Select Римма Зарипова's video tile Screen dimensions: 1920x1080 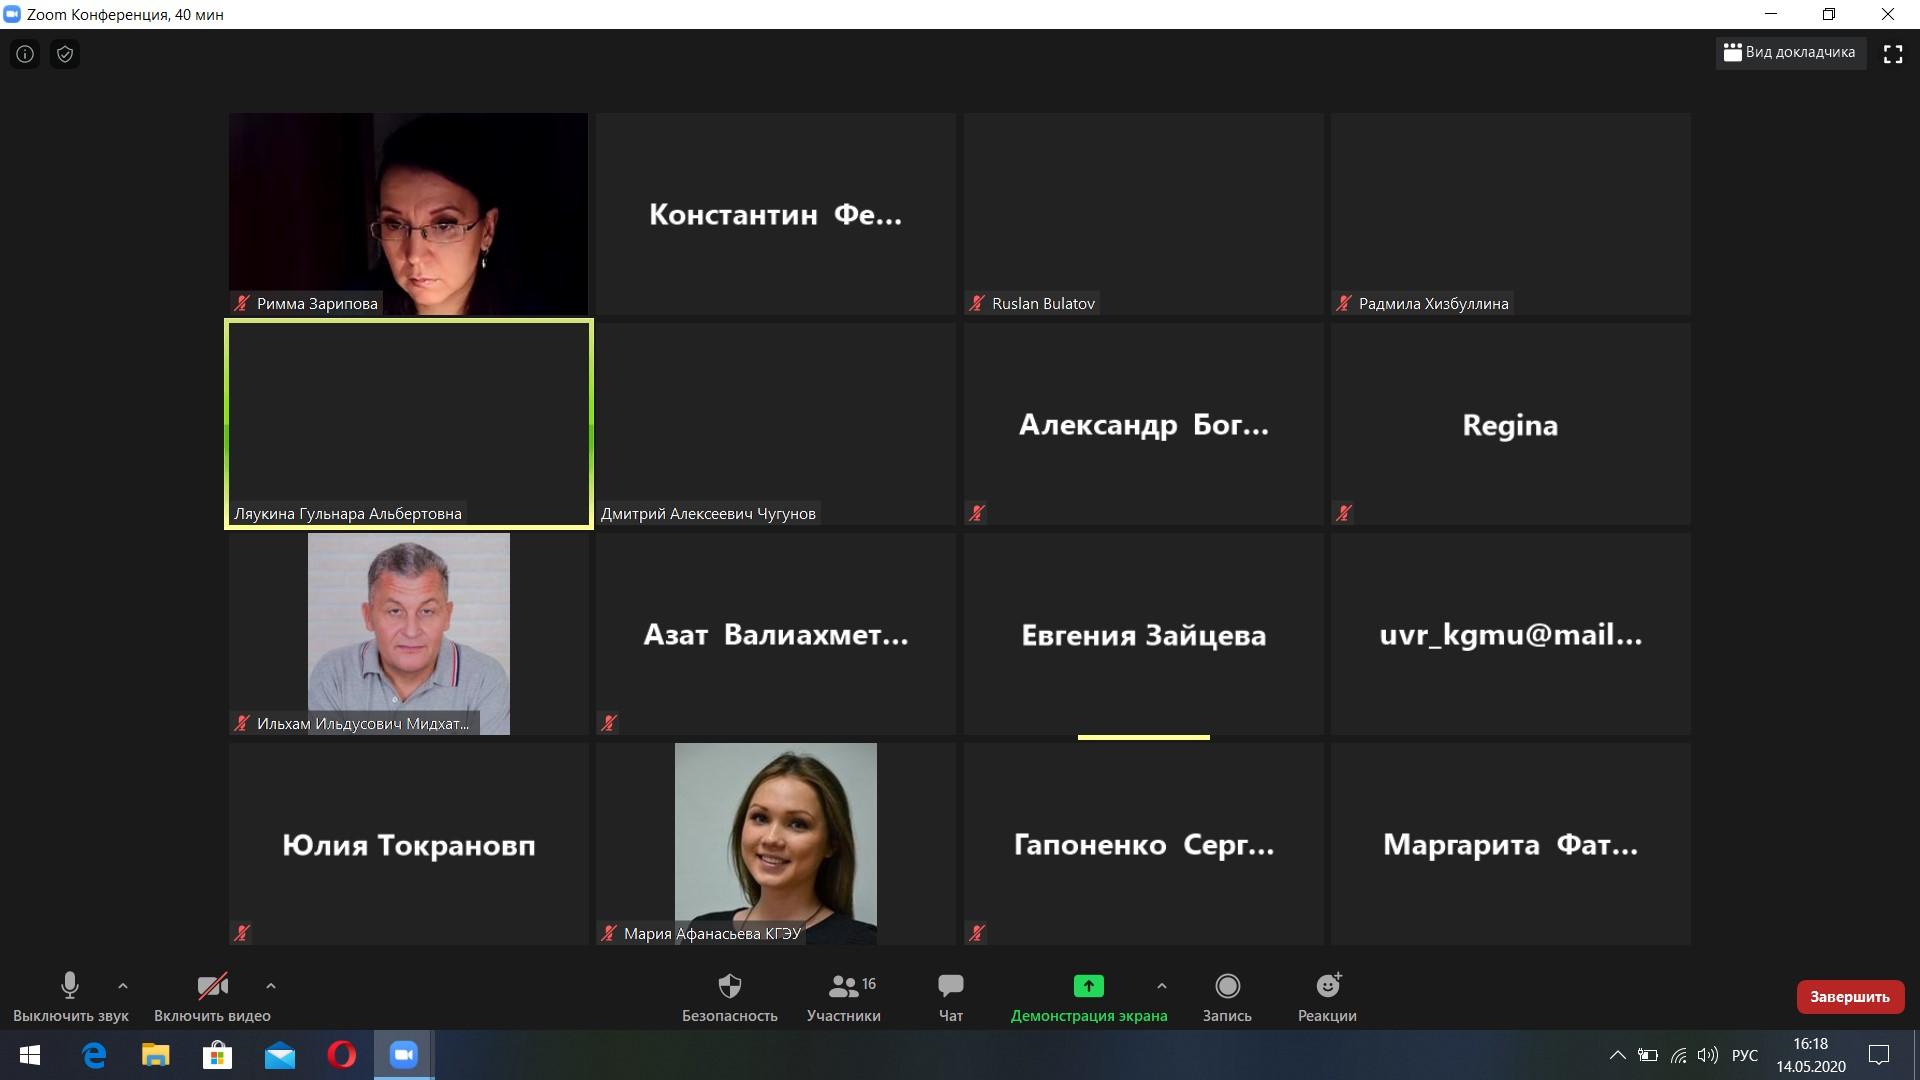408,214
